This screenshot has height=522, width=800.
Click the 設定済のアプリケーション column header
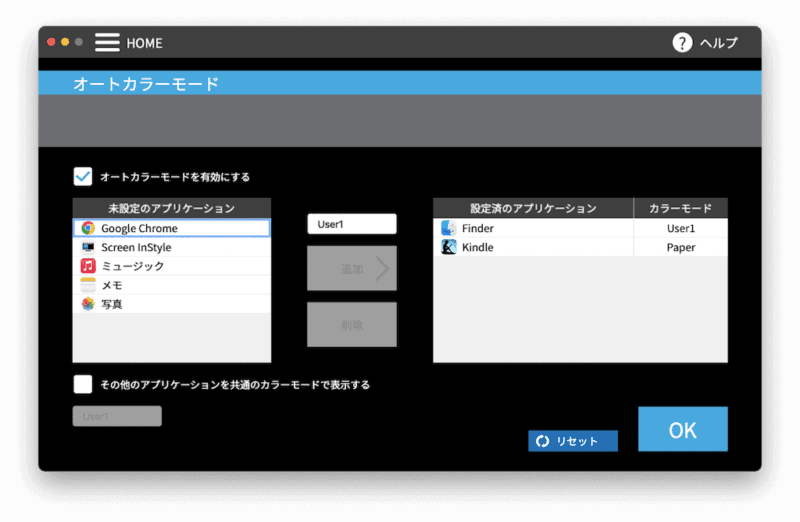[533, 208]
